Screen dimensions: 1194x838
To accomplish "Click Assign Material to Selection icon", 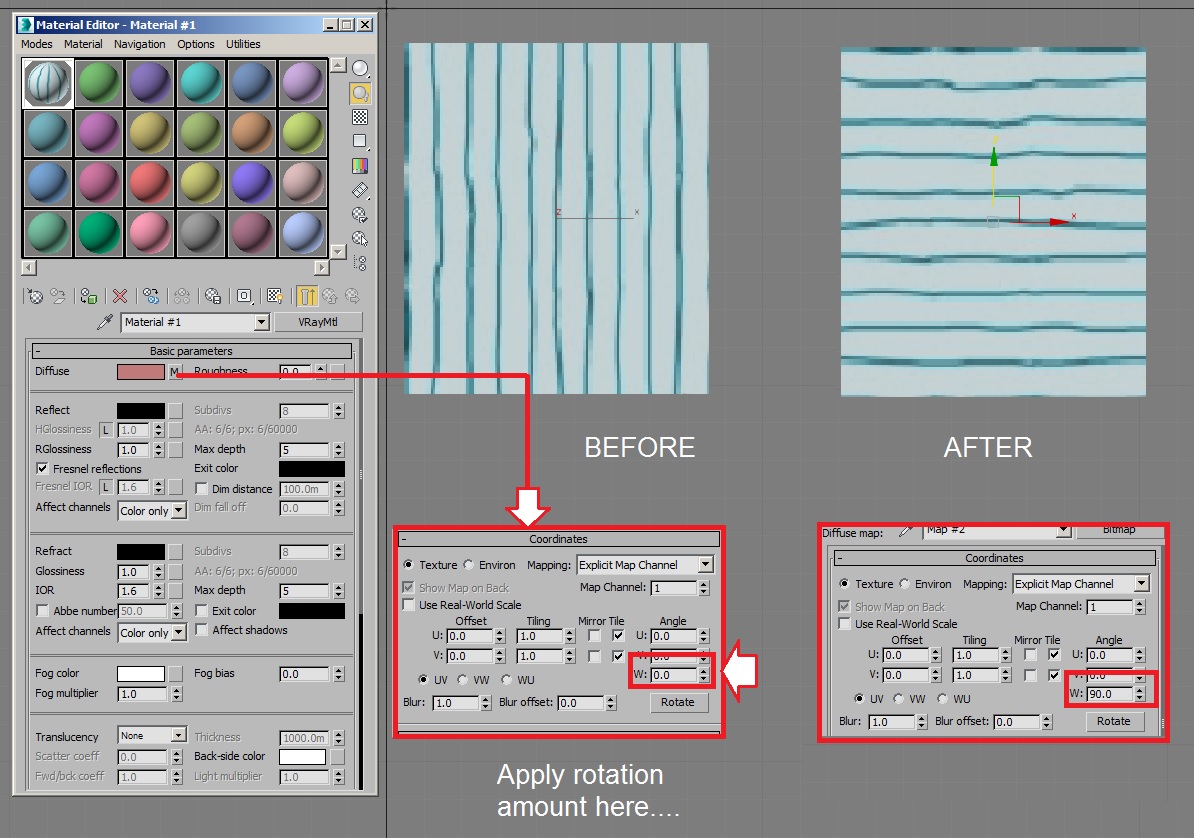I will tap(88, 296).
